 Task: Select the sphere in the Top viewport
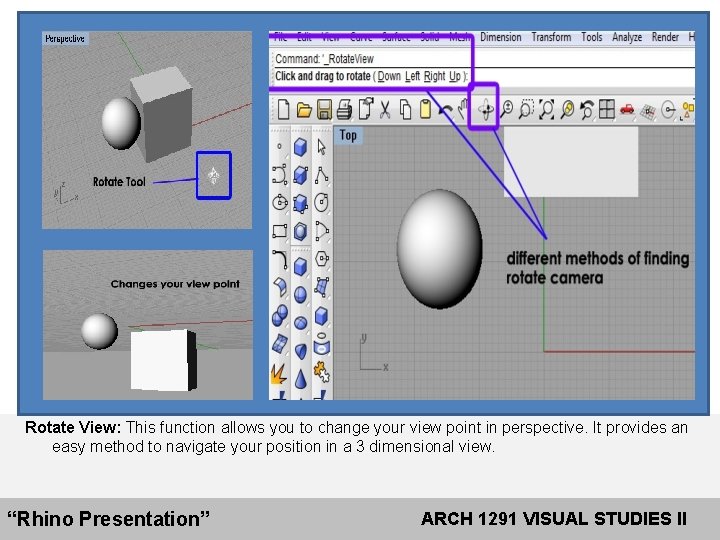point(439,249)
